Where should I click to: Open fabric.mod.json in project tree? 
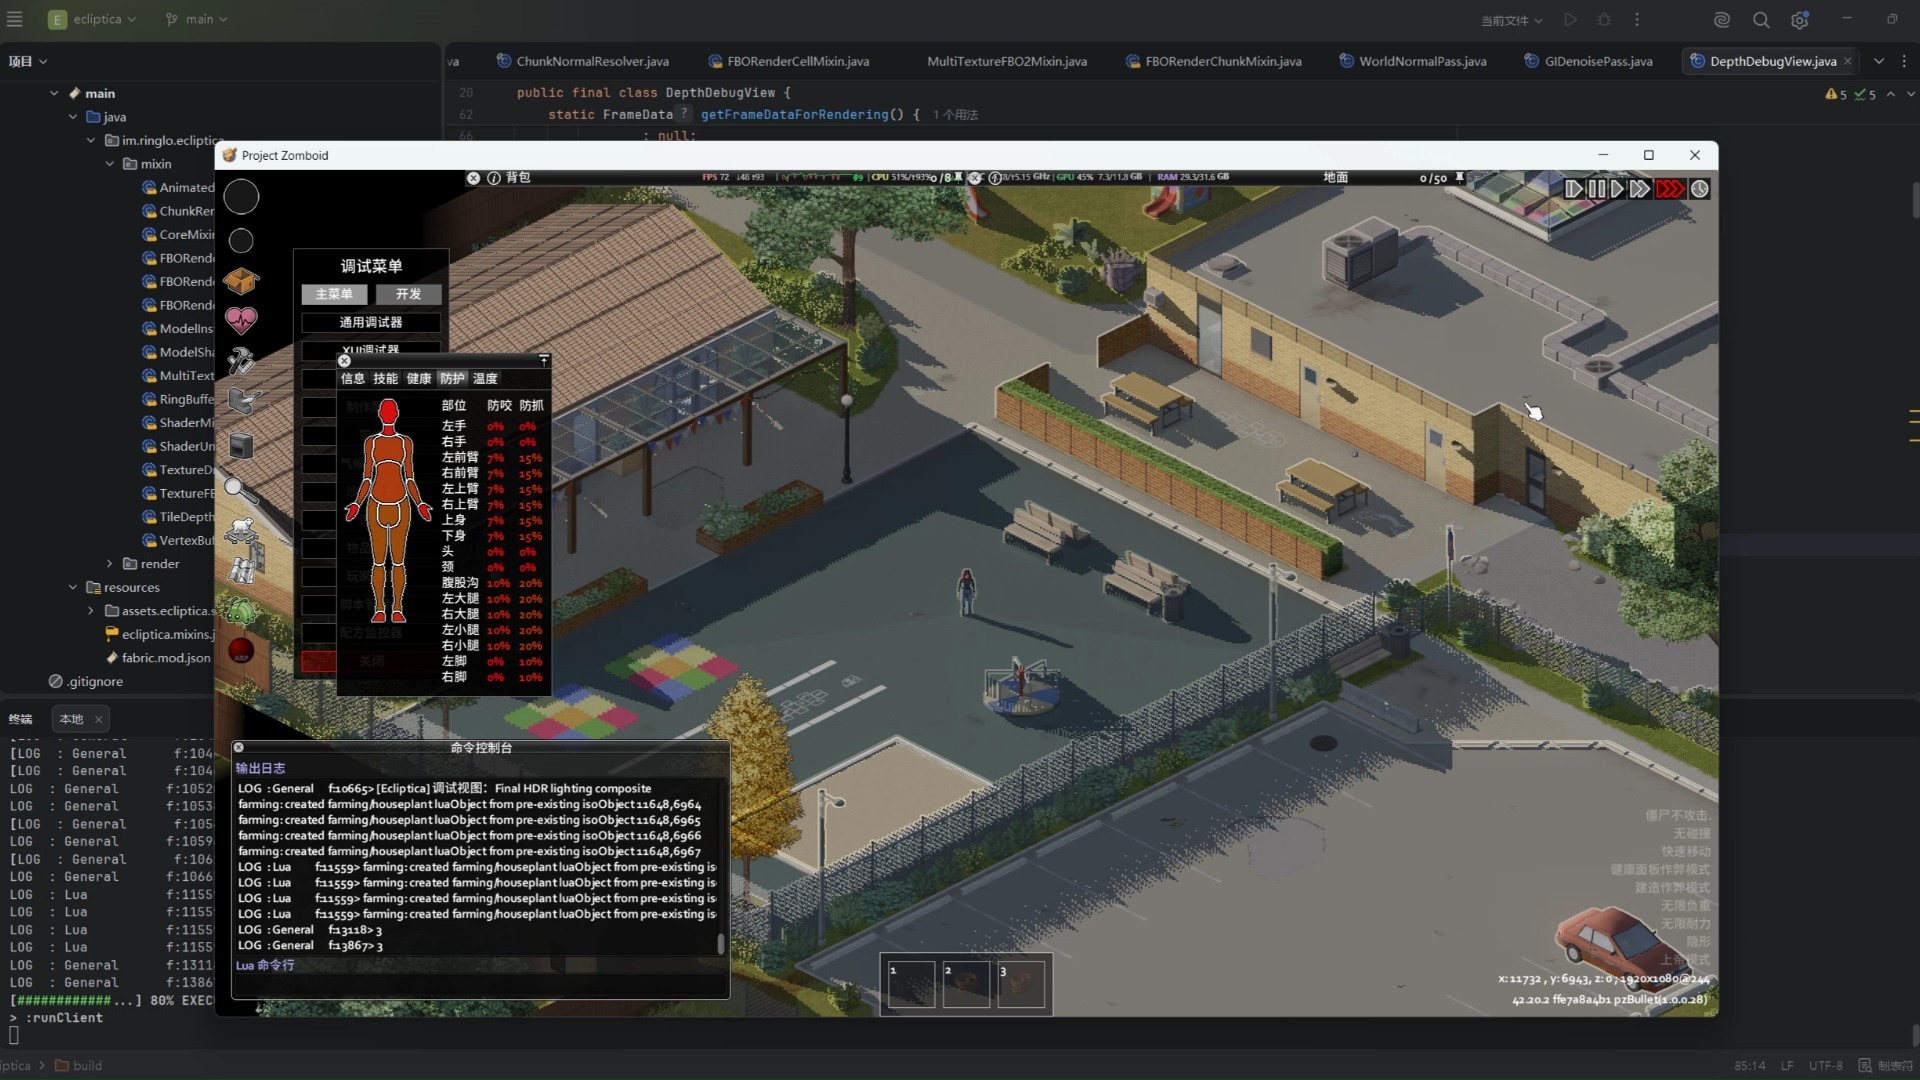[x=158, y=658]
